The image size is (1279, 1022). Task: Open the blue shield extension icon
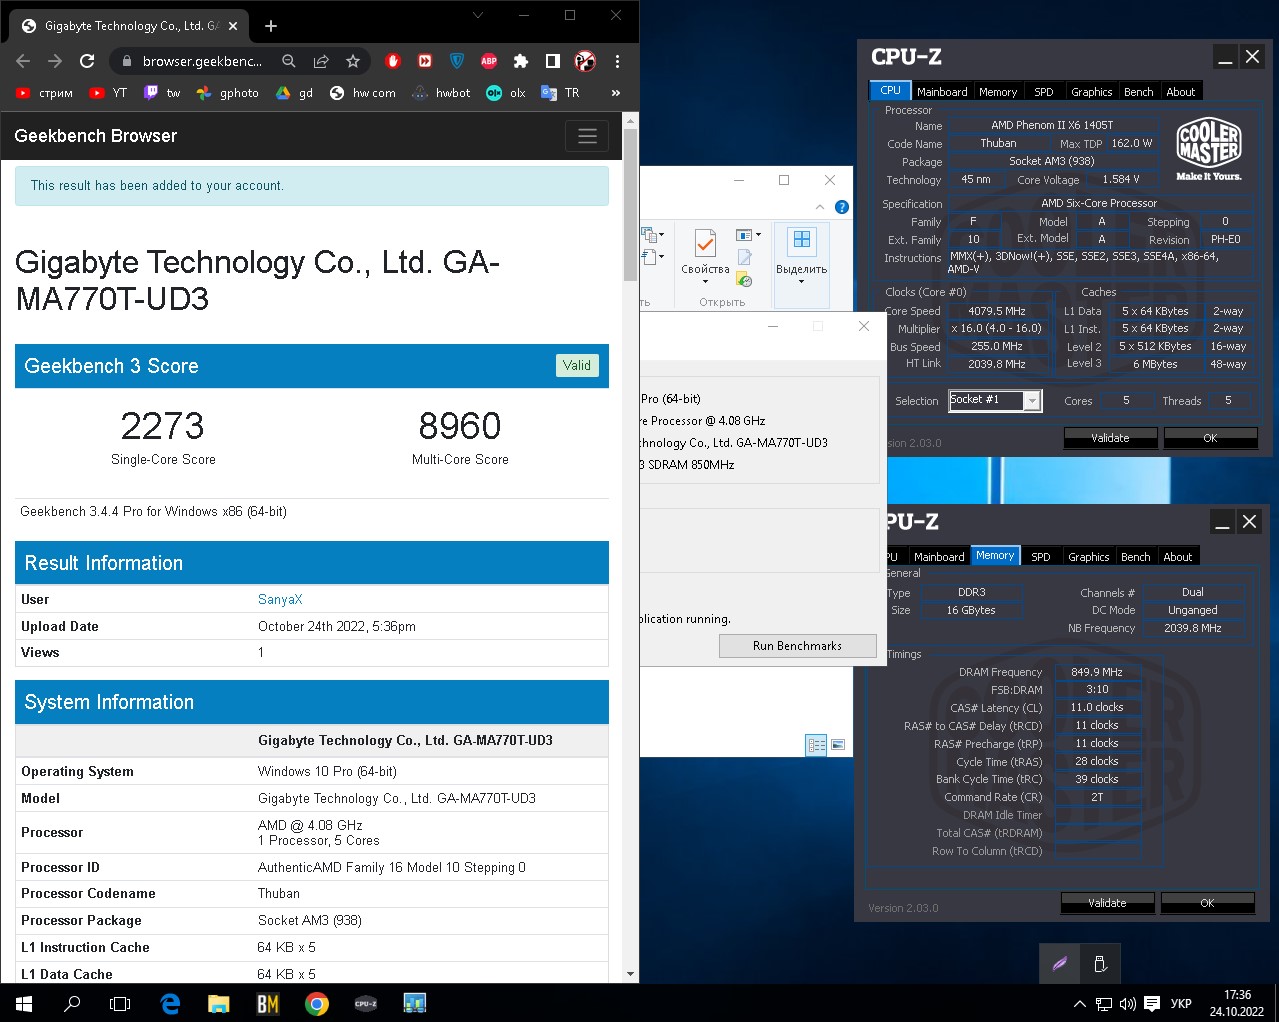click(457, 61)
